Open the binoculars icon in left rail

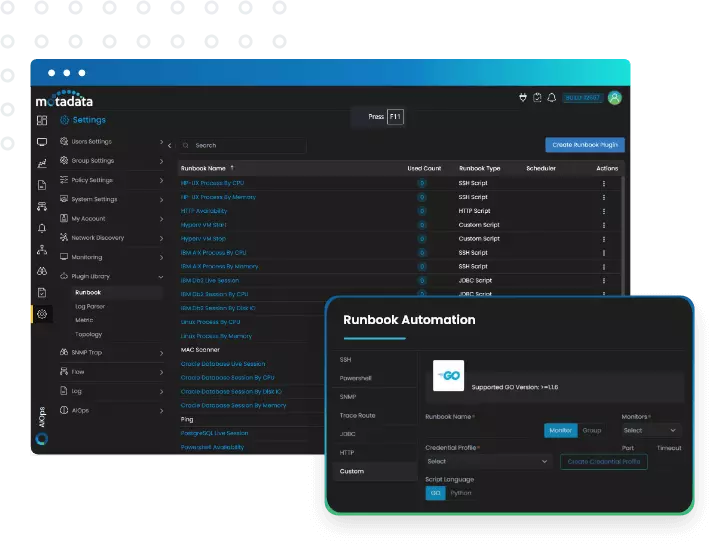click(x=42, y=271)
